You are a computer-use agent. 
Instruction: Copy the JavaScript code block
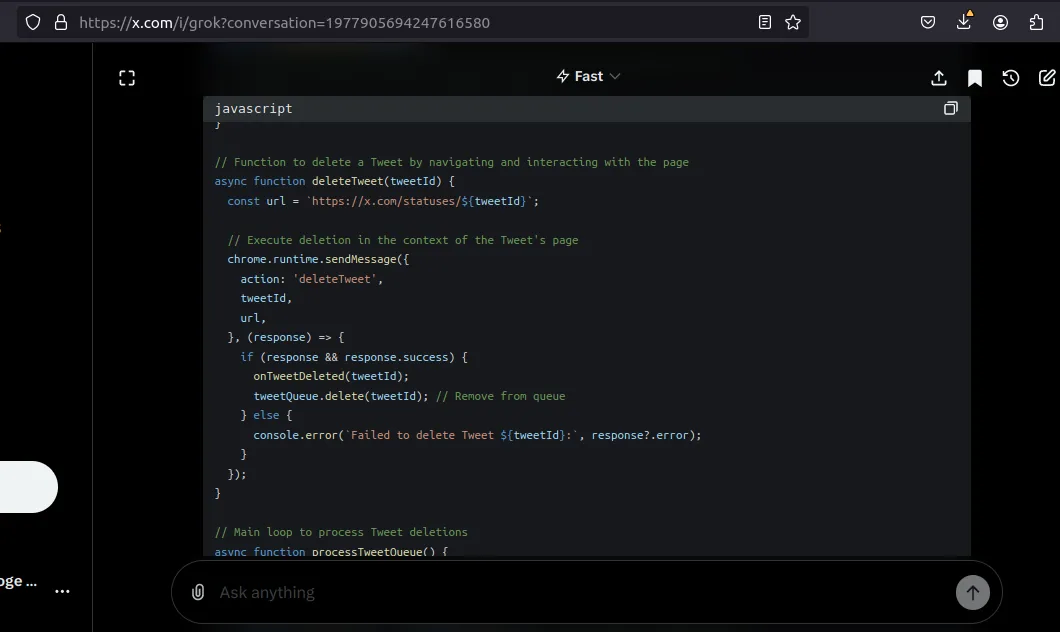(950, 108)
